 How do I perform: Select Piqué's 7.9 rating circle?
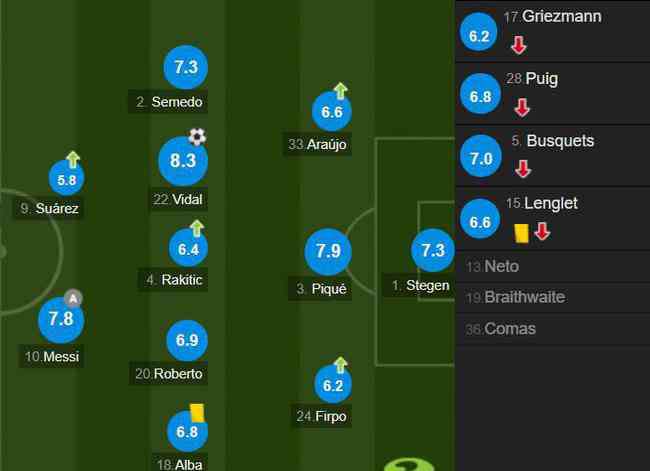328,251
